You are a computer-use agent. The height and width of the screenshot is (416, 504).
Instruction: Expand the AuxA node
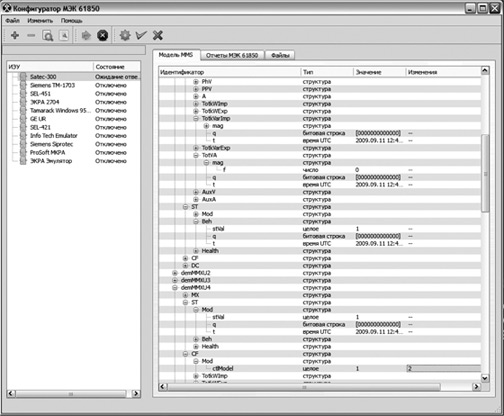196,199
